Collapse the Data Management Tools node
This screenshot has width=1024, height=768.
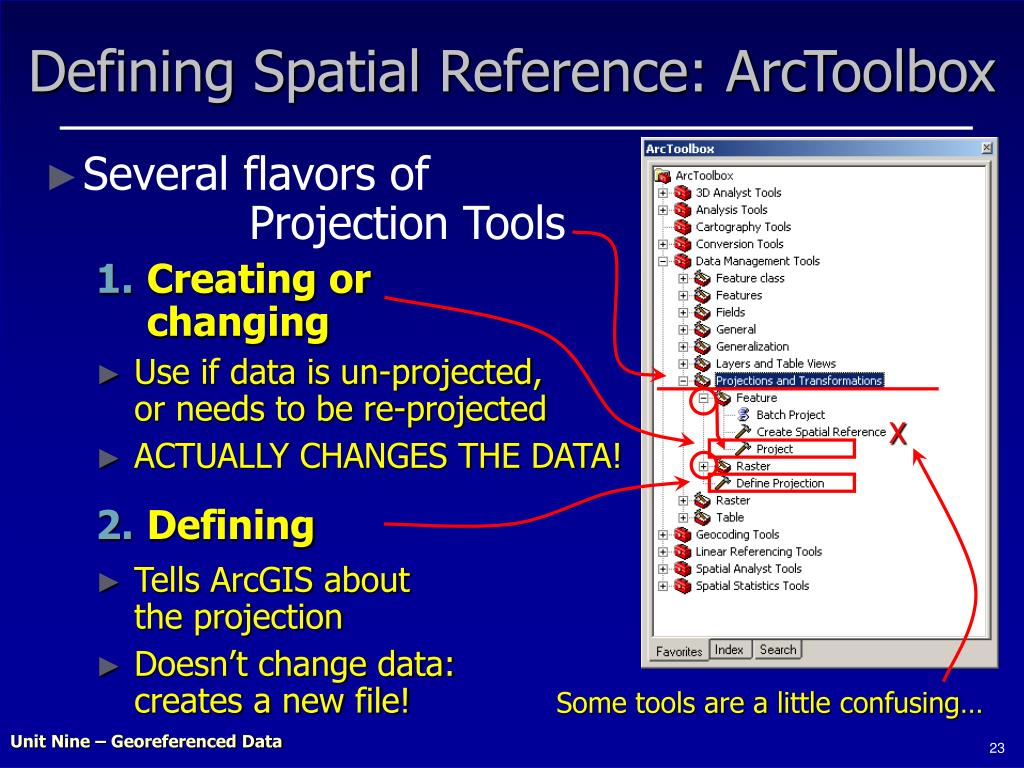pos(663,261)
